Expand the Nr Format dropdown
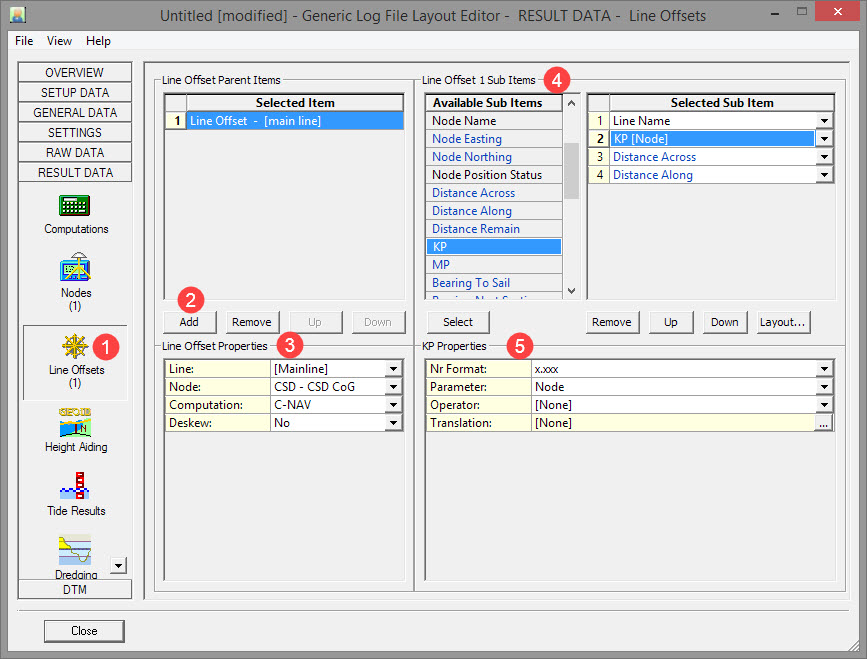The height and width of the screenshot is (659, 867). coord(824,369)
